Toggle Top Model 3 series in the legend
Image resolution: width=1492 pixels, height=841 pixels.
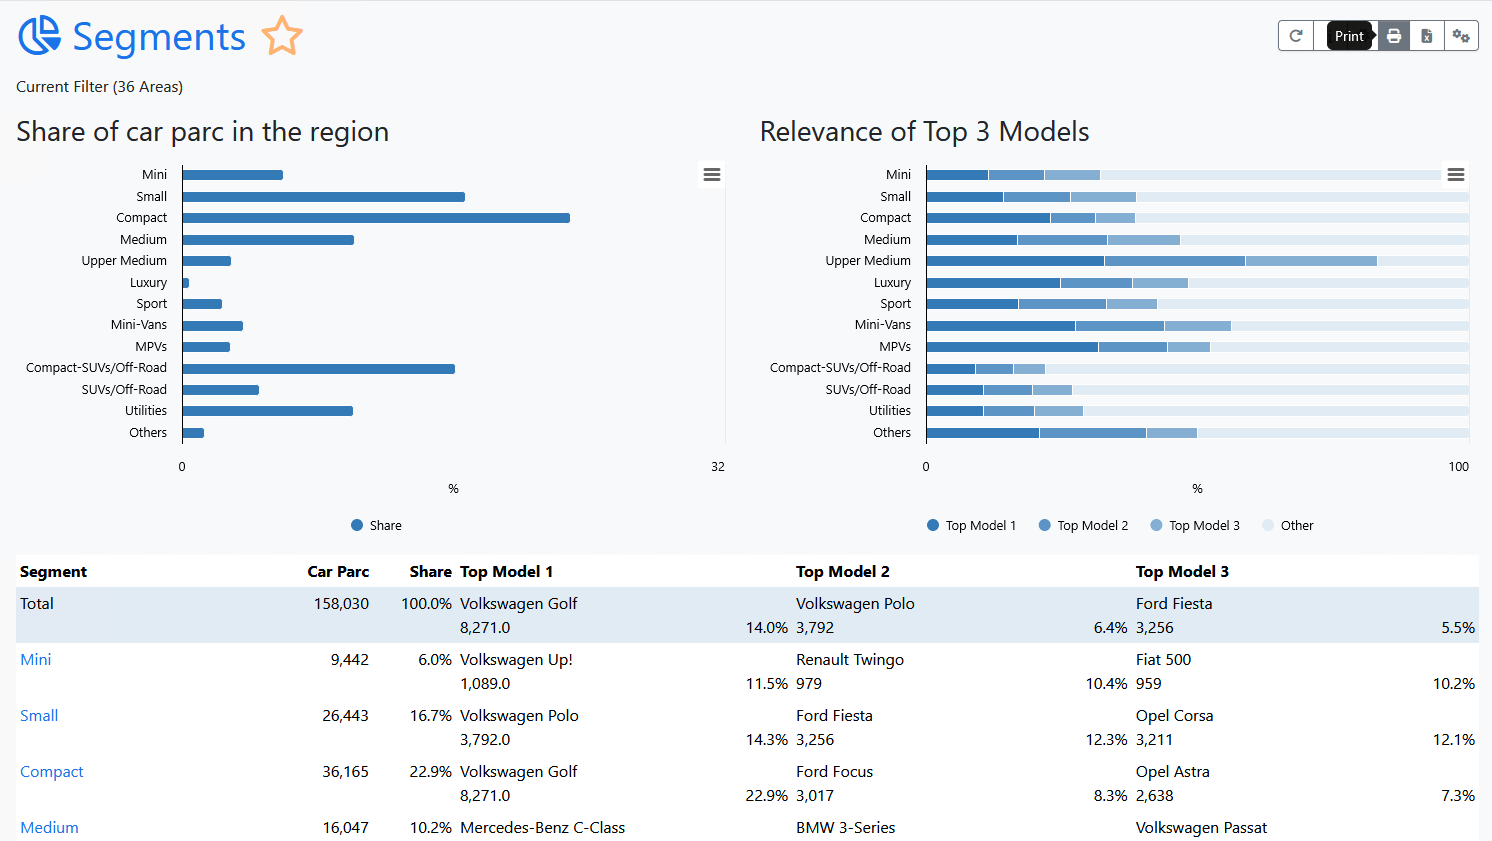[x=1195, y=525]
